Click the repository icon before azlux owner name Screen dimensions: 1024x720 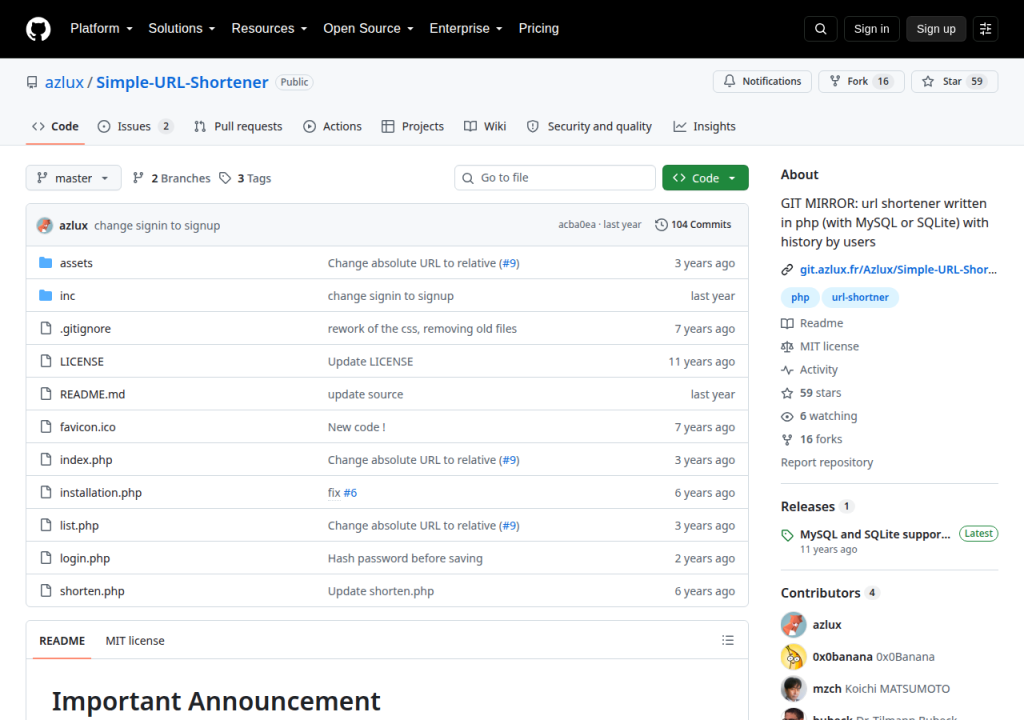[x=32, y=82]
